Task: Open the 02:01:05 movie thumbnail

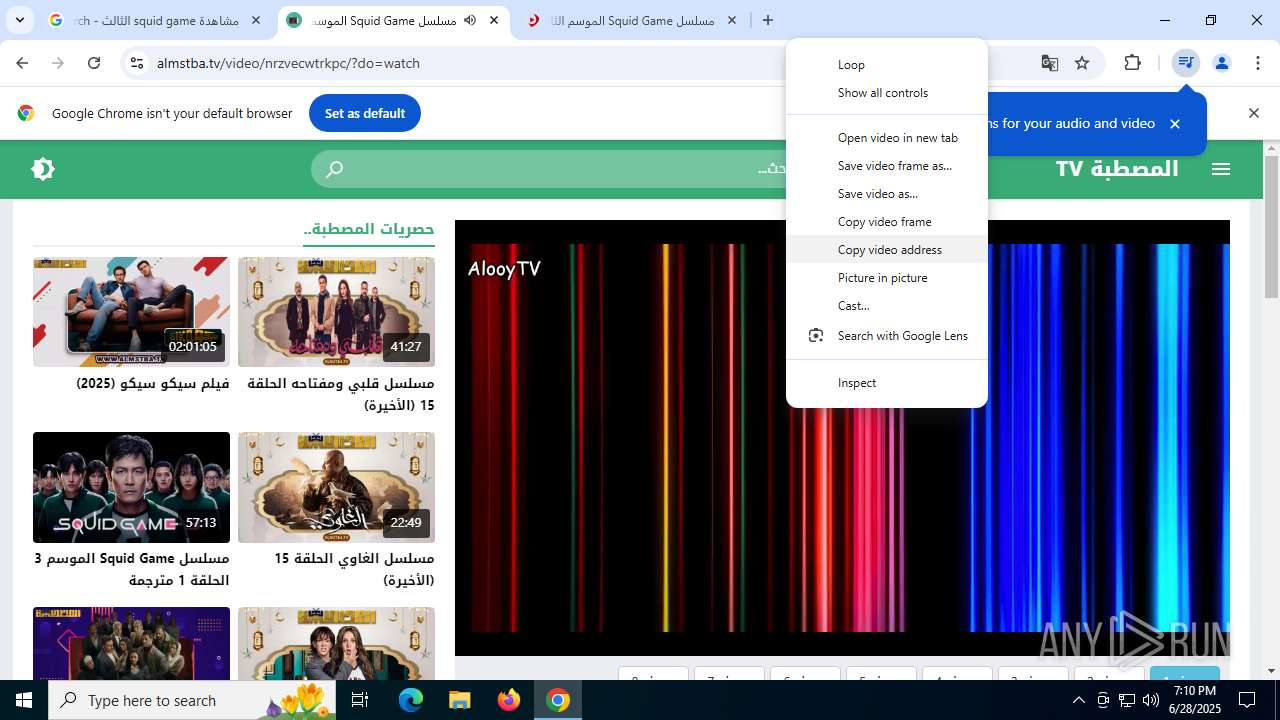Action: coord(131,312)
